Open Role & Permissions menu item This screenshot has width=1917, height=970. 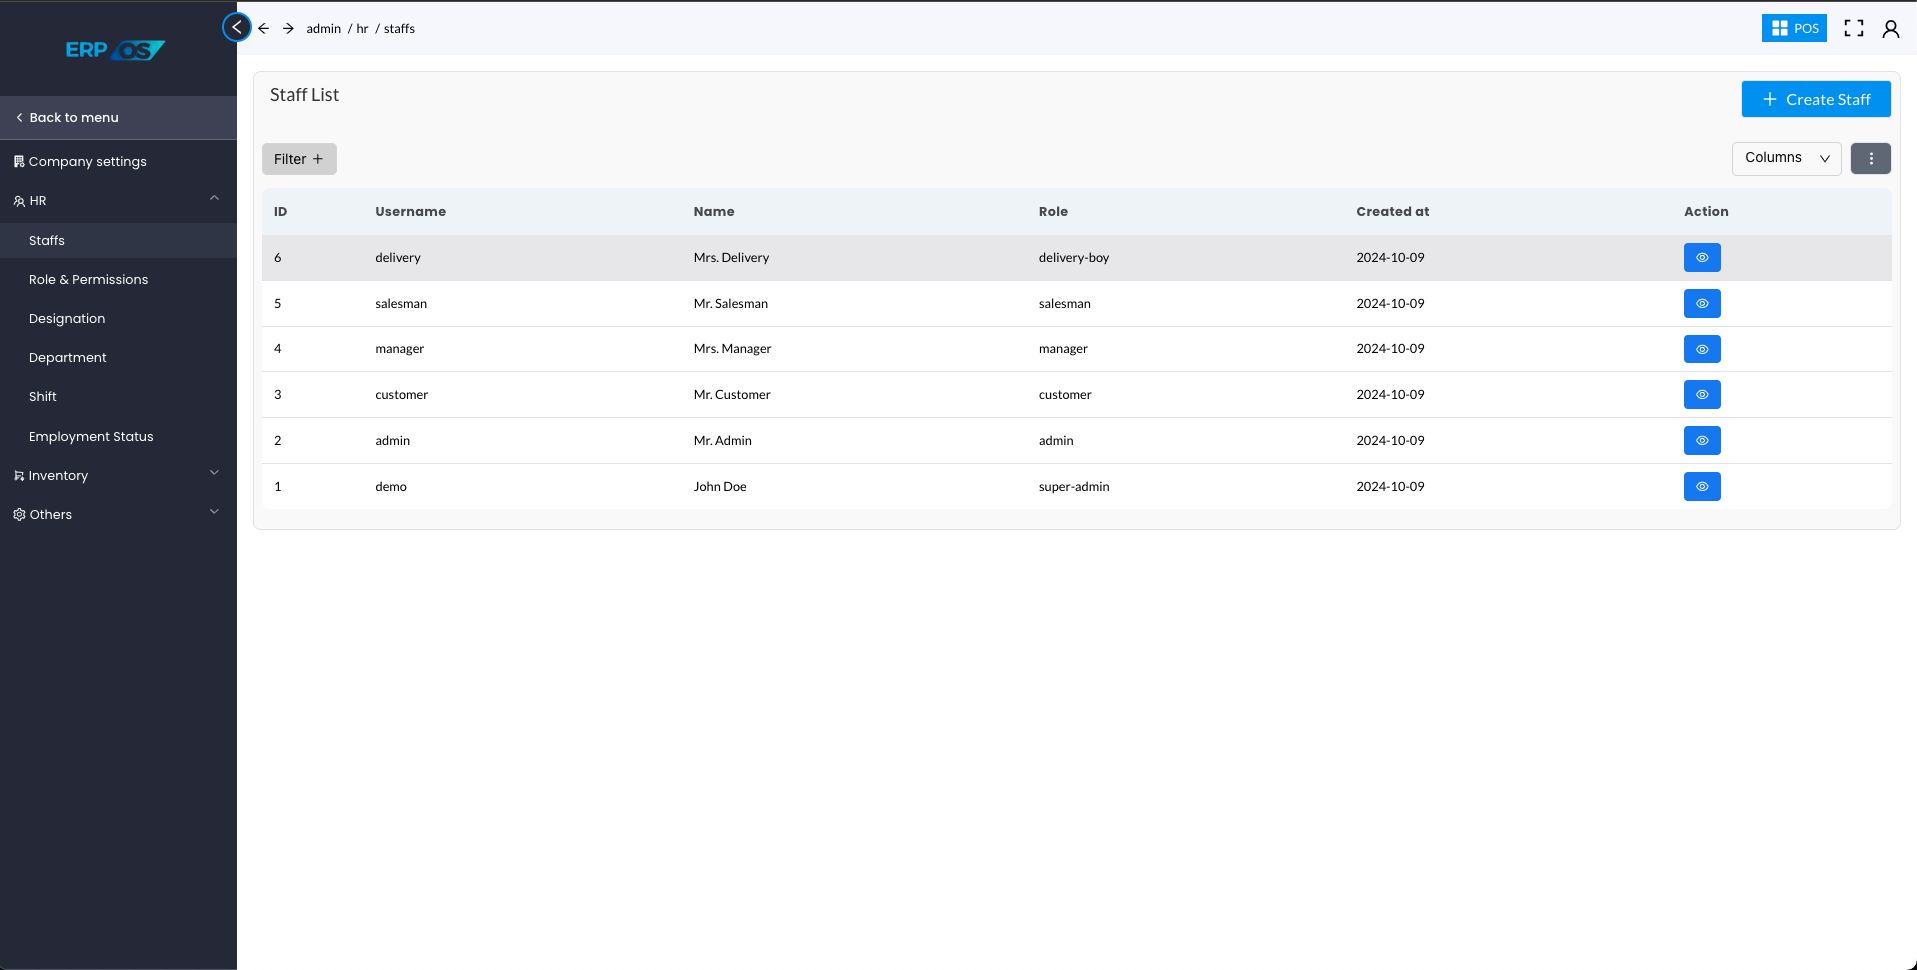(x=88, y=280)
